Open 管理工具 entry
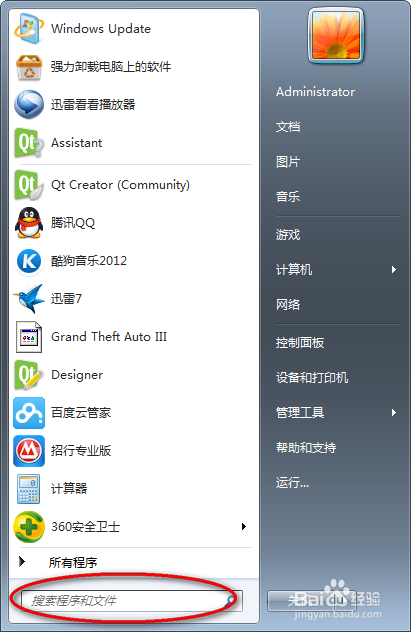The image size is (411, 632). pos(300,412)
